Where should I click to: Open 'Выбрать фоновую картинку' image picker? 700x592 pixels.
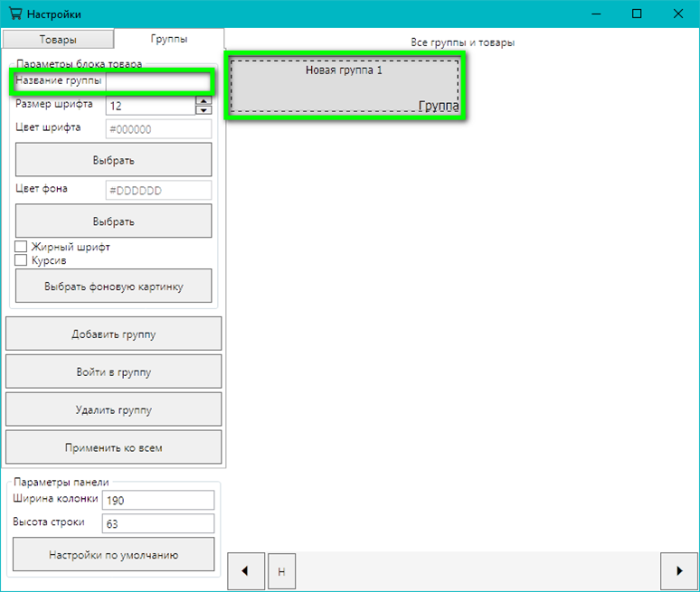click(113, 286)
